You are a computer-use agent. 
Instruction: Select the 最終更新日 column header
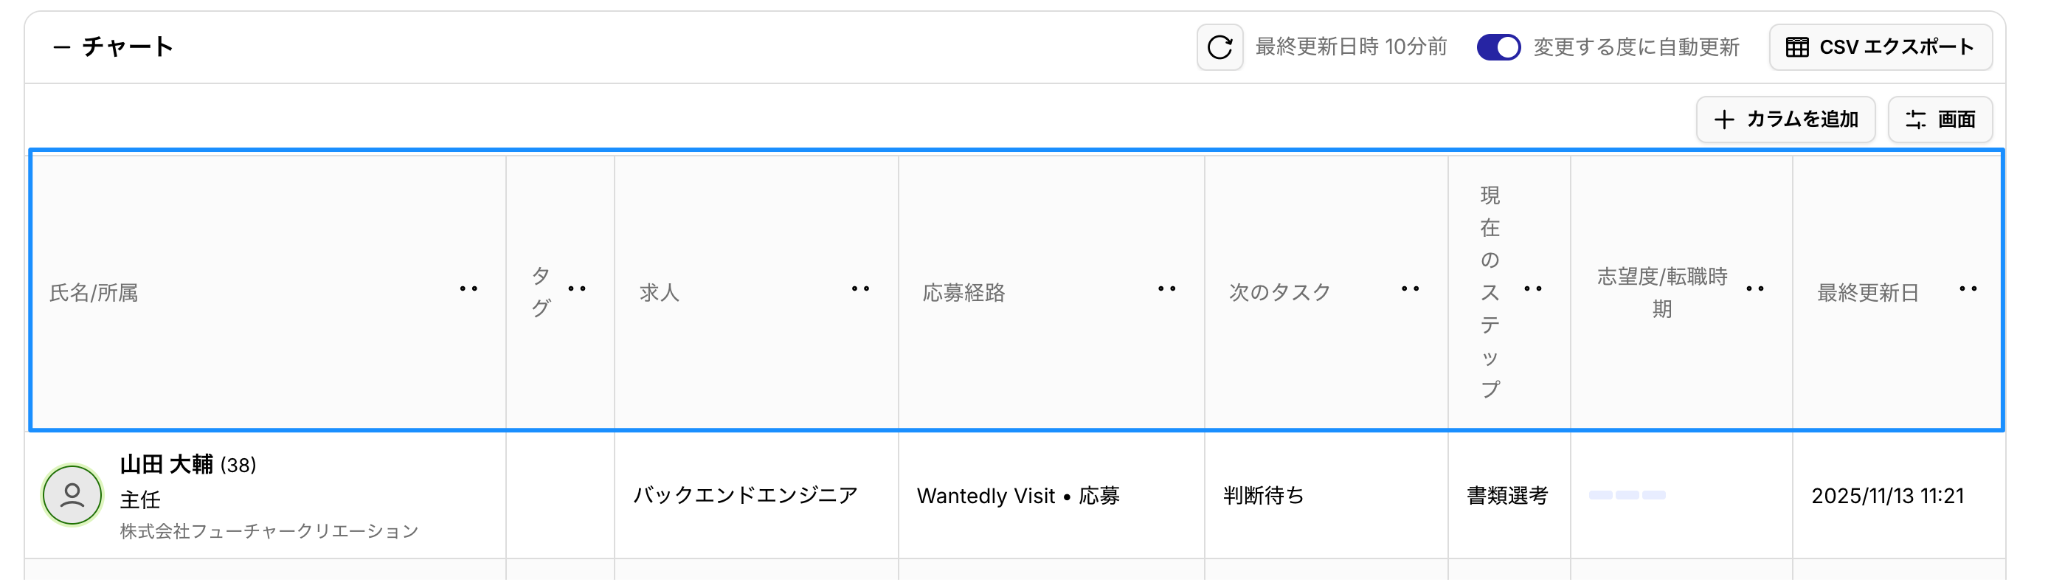click(x=1867, y=293)
